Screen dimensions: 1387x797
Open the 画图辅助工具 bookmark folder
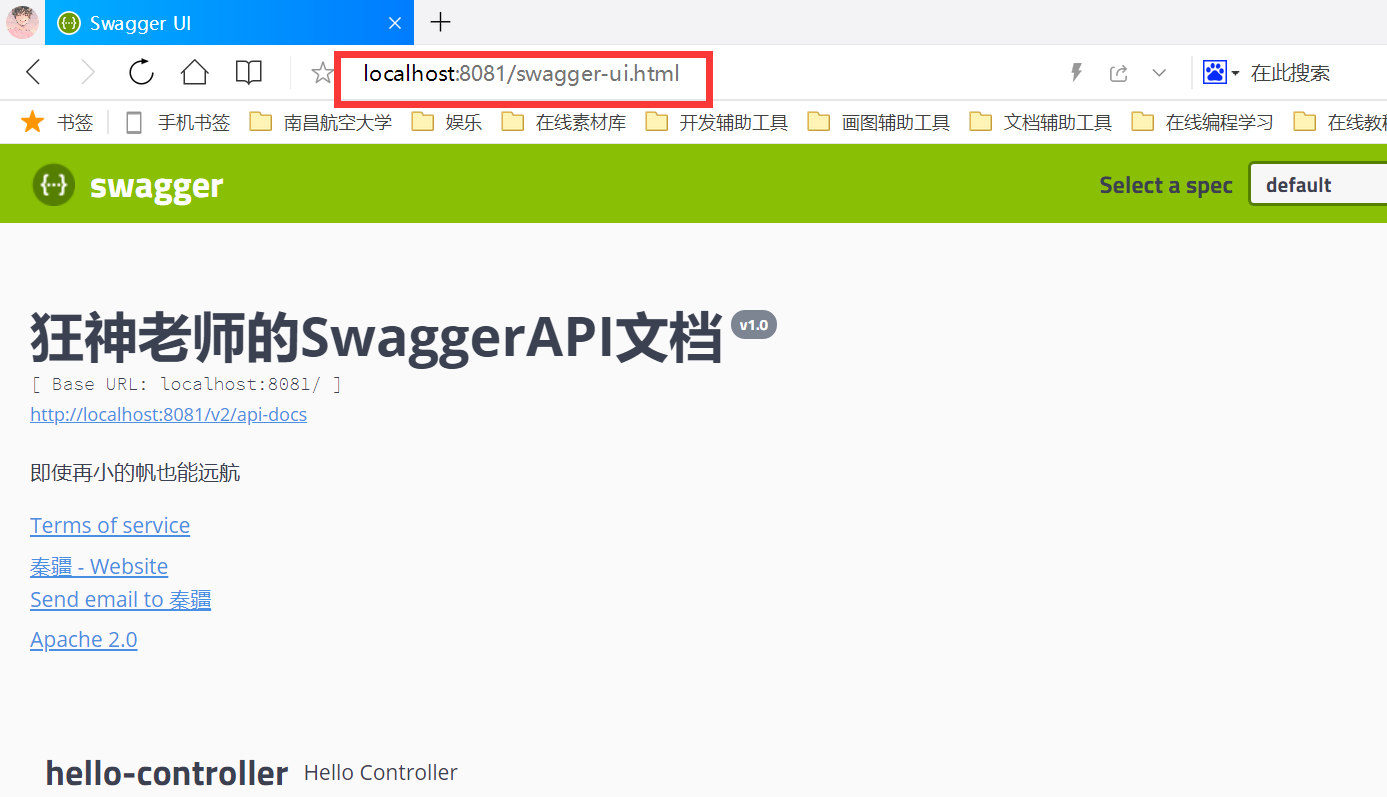pyautogui.click(x=879, y=122)
